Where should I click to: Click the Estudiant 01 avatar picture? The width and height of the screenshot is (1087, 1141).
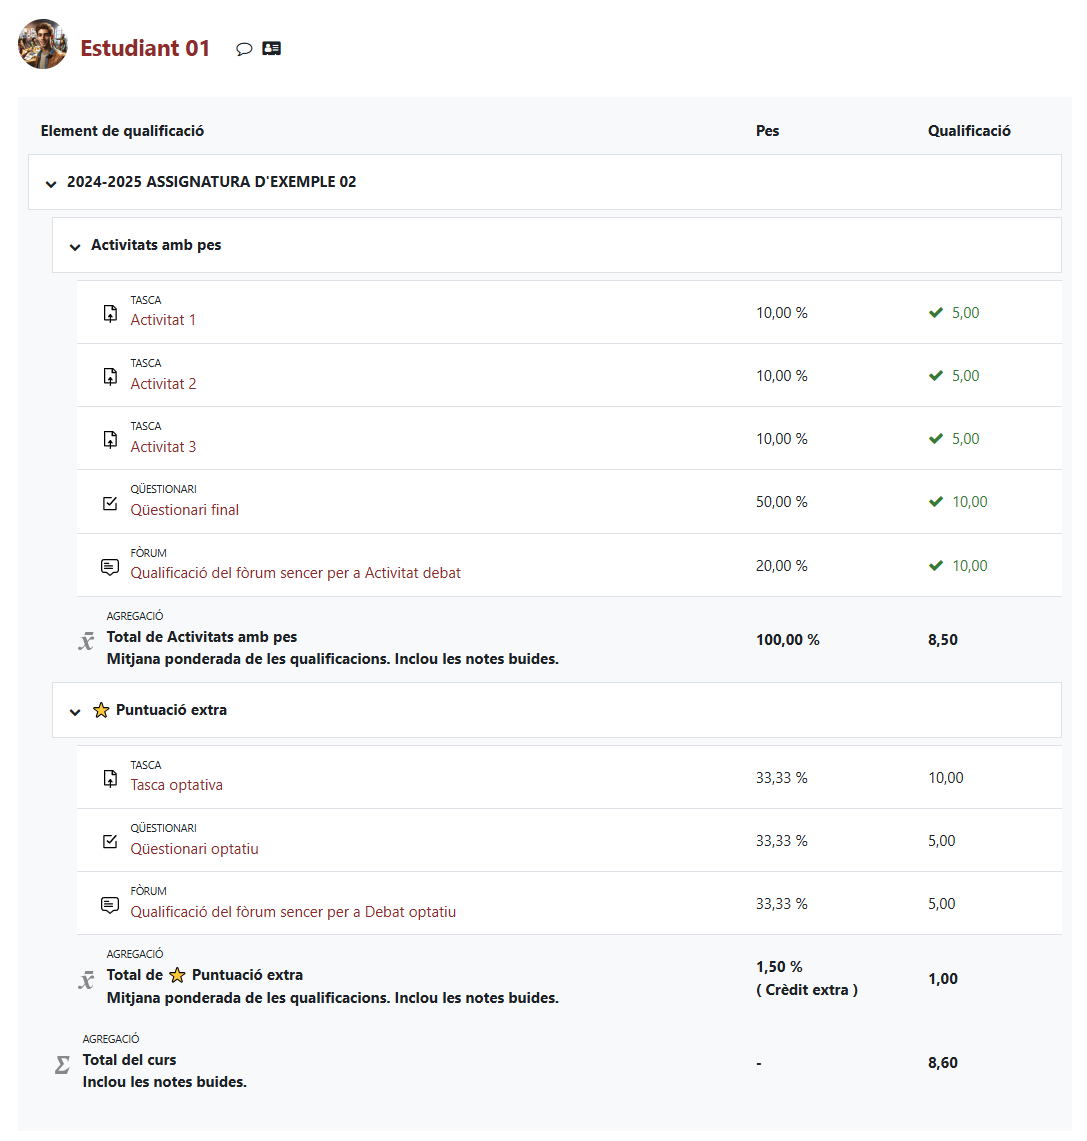[x=43, y=44]
